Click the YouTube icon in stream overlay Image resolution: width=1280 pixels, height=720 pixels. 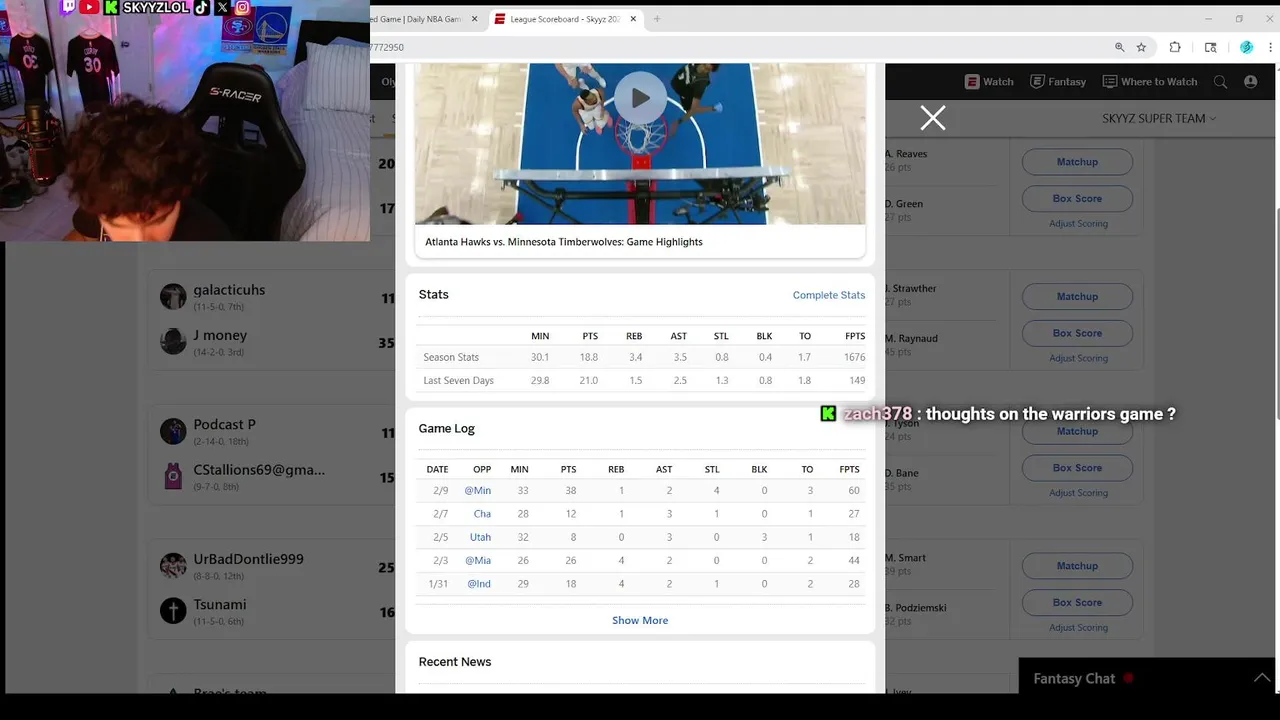tap(90, 7)
